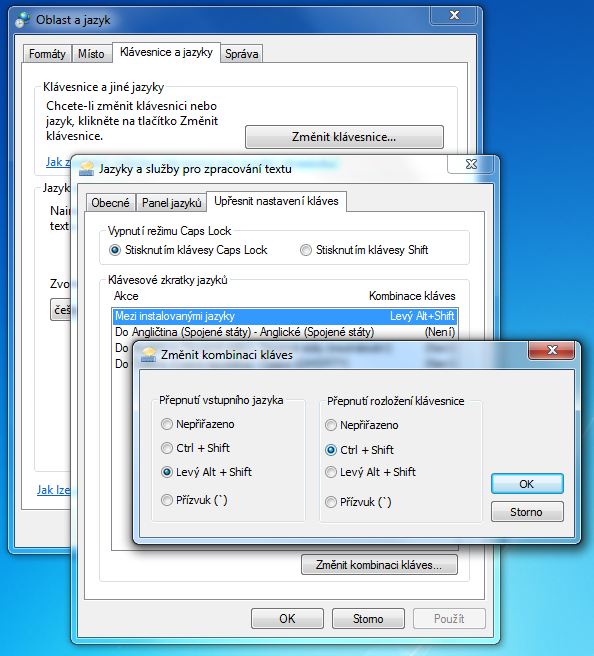This screenshot has height=656, width=594.
Task: Select Stisknutím klávesy Caps Lock option
Action: point(188,250)
